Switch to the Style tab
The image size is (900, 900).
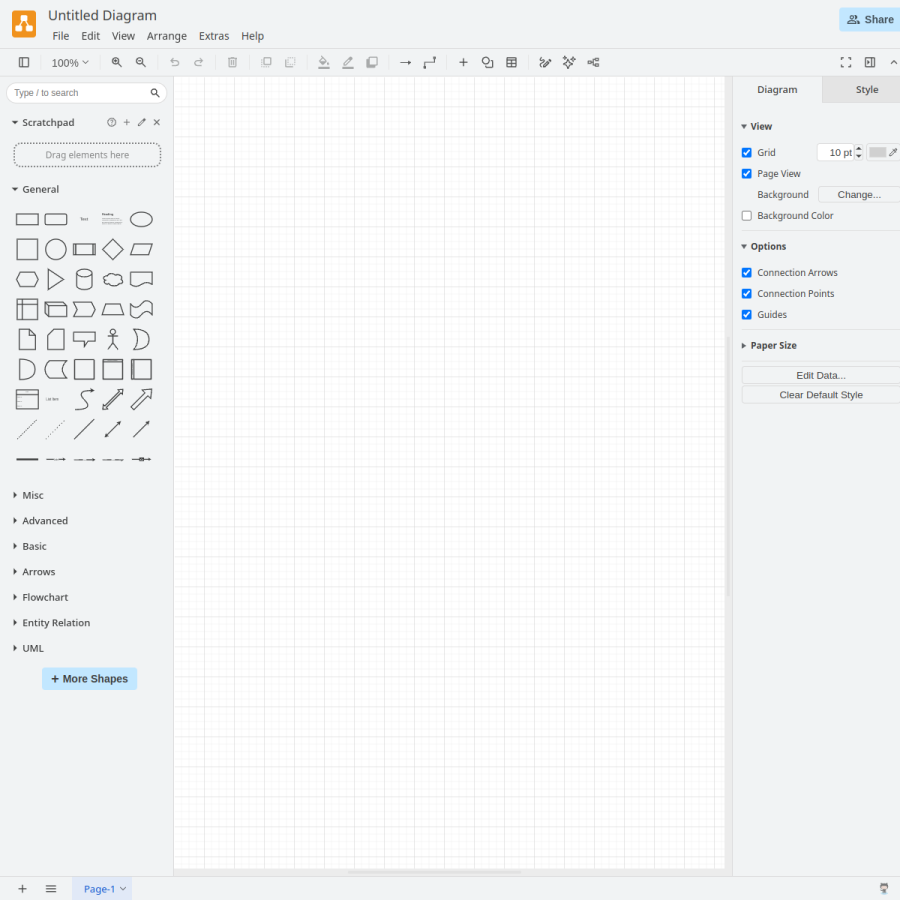coord(867,90)
